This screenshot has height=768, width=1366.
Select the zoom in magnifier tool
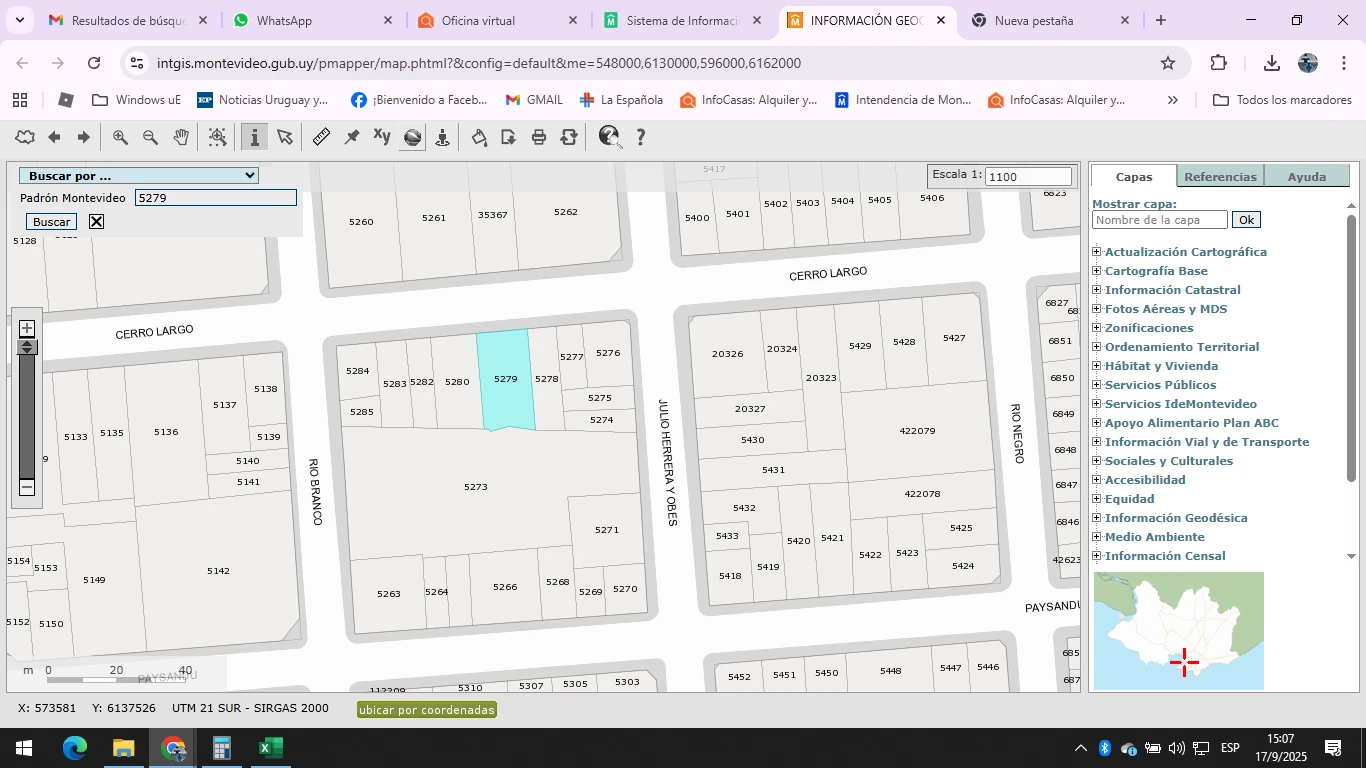click(x=120, y=137)
